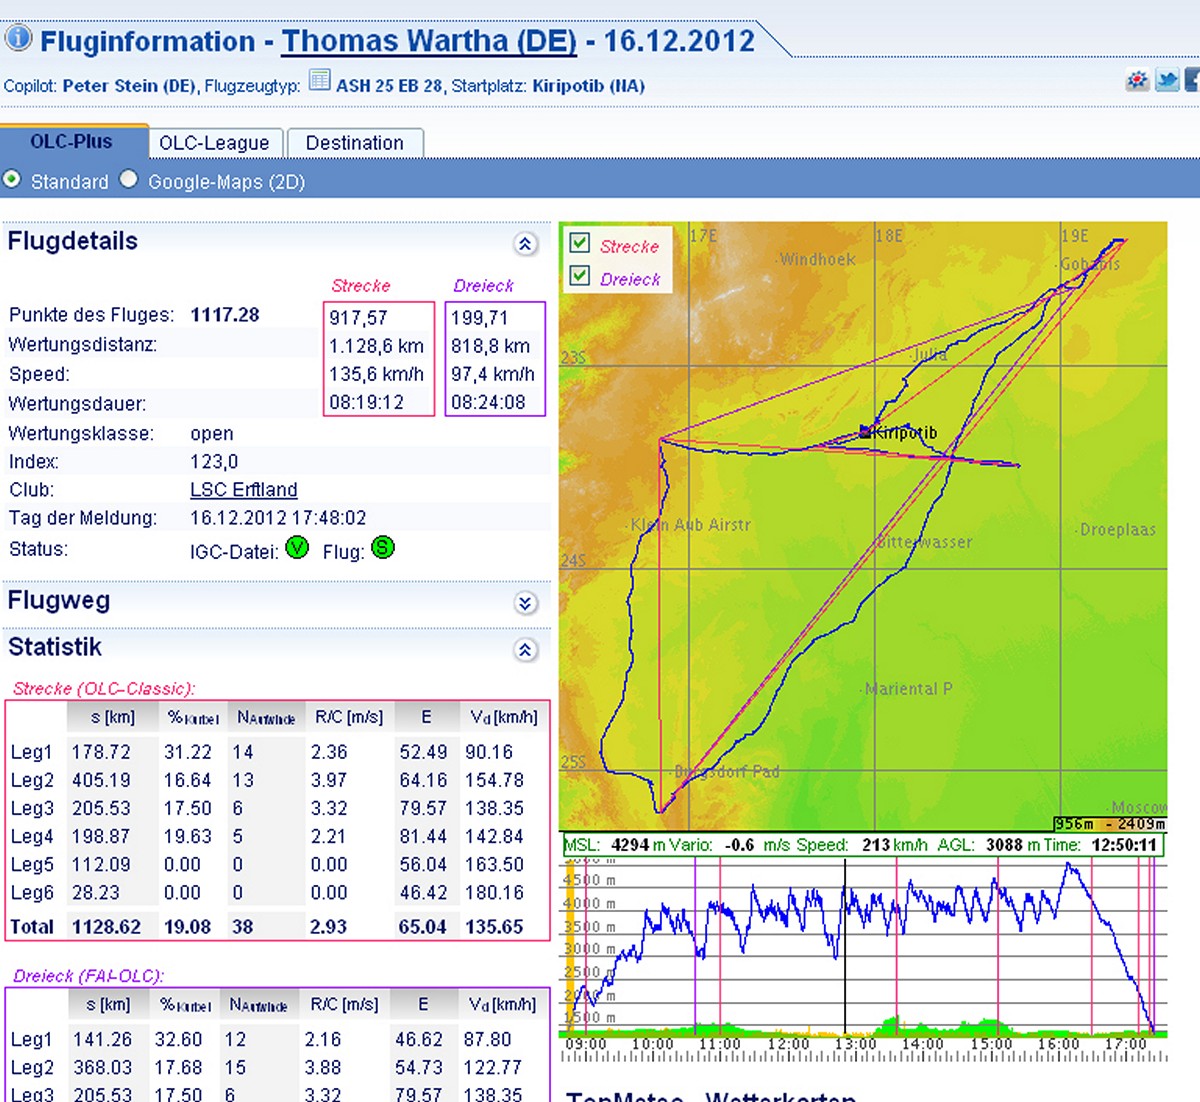Toggle the Dreieck map overlay checkbox
Image resolution: width=1200 pixels, height=1102 pixels.
(x=579, y=276)
